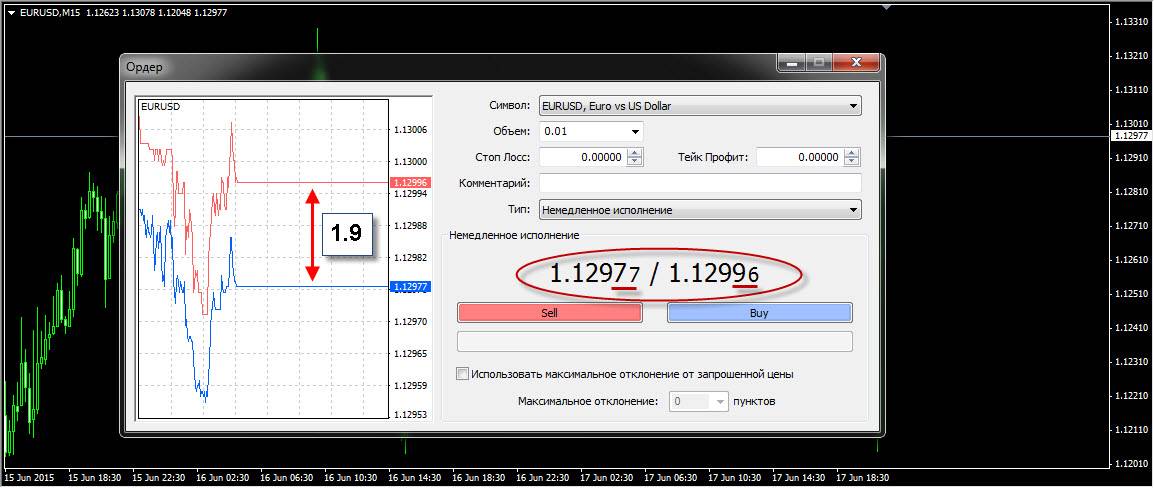The height and width of the screenshot is (488, 1154).
Task: Click the Стоп Лосс value field
Action: (582, 157)
